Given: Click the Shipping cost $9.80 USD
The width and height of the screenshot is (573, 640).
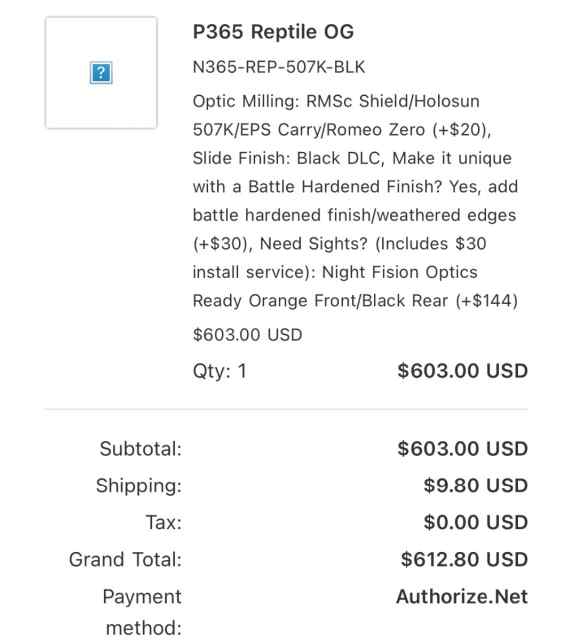Looking at the screenshot, I should 475,486.
